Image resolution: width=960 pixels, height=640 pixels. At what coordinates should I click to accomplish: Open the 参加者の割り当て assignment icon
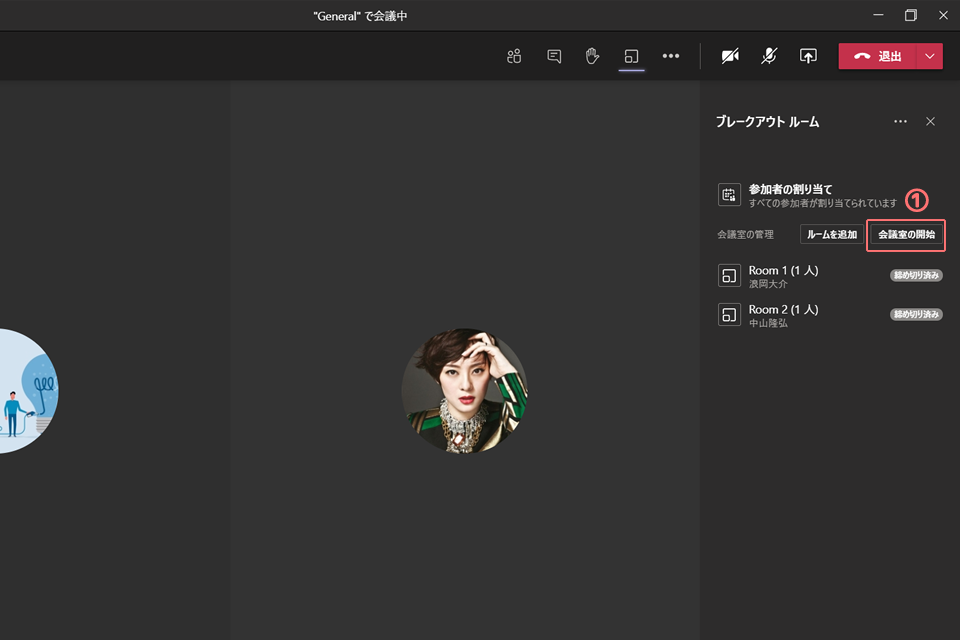click(x=729, y=195)
